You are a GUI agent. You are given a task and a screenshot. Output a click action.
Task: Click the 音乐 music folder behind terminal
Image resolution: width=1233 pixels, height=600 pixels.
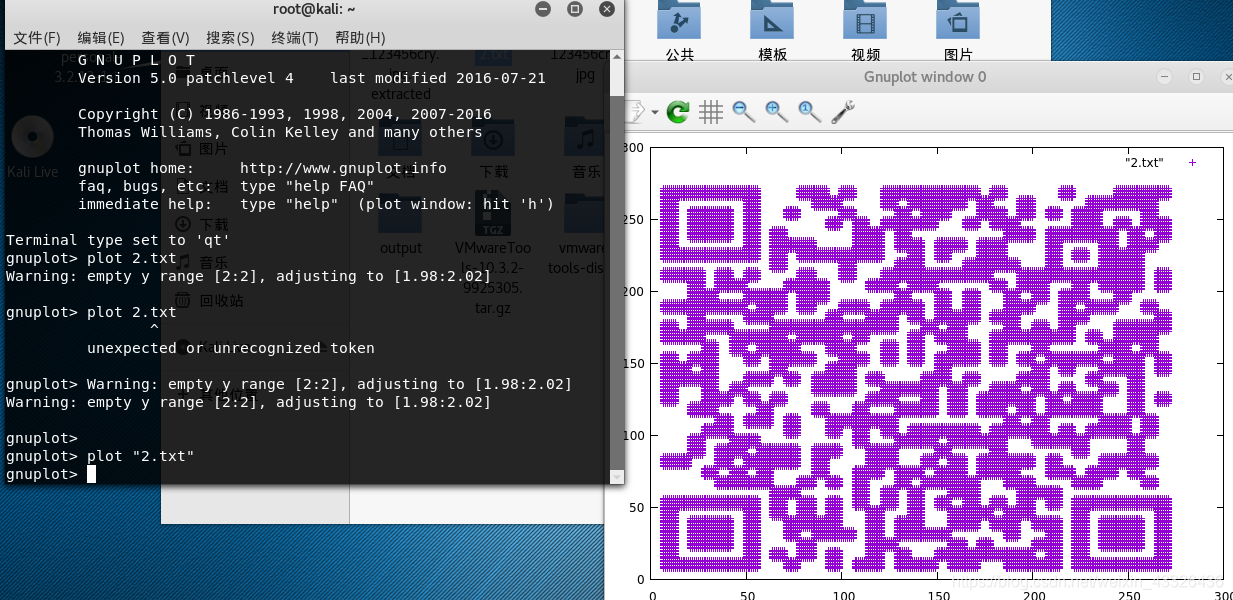point(586,148)
